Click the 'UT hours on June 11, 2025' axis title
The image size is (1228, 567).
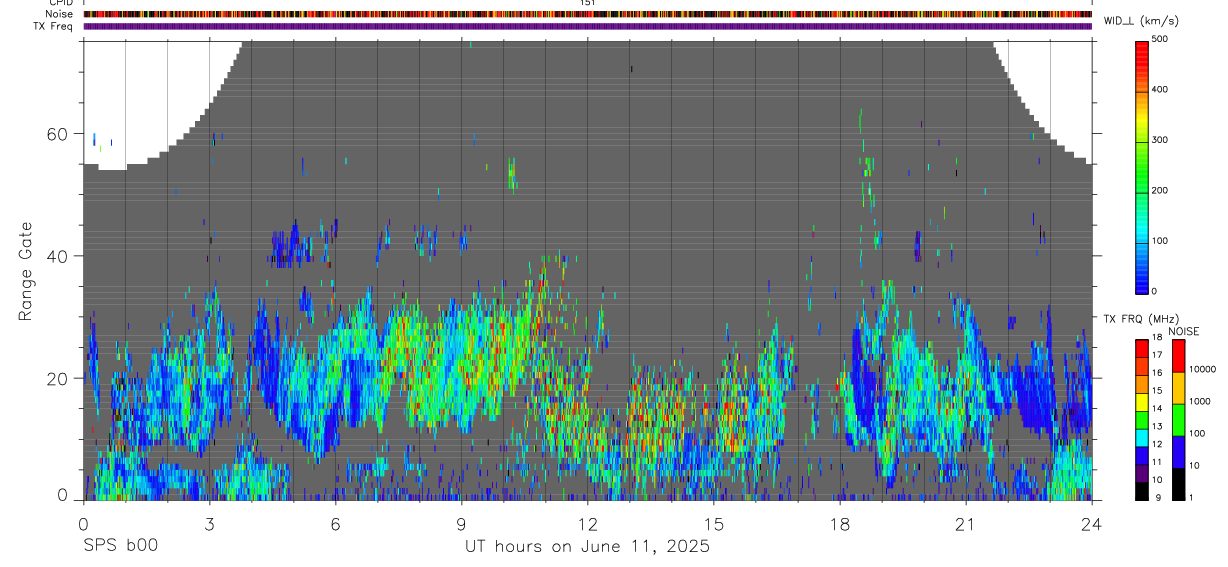(x=587, y=546)
